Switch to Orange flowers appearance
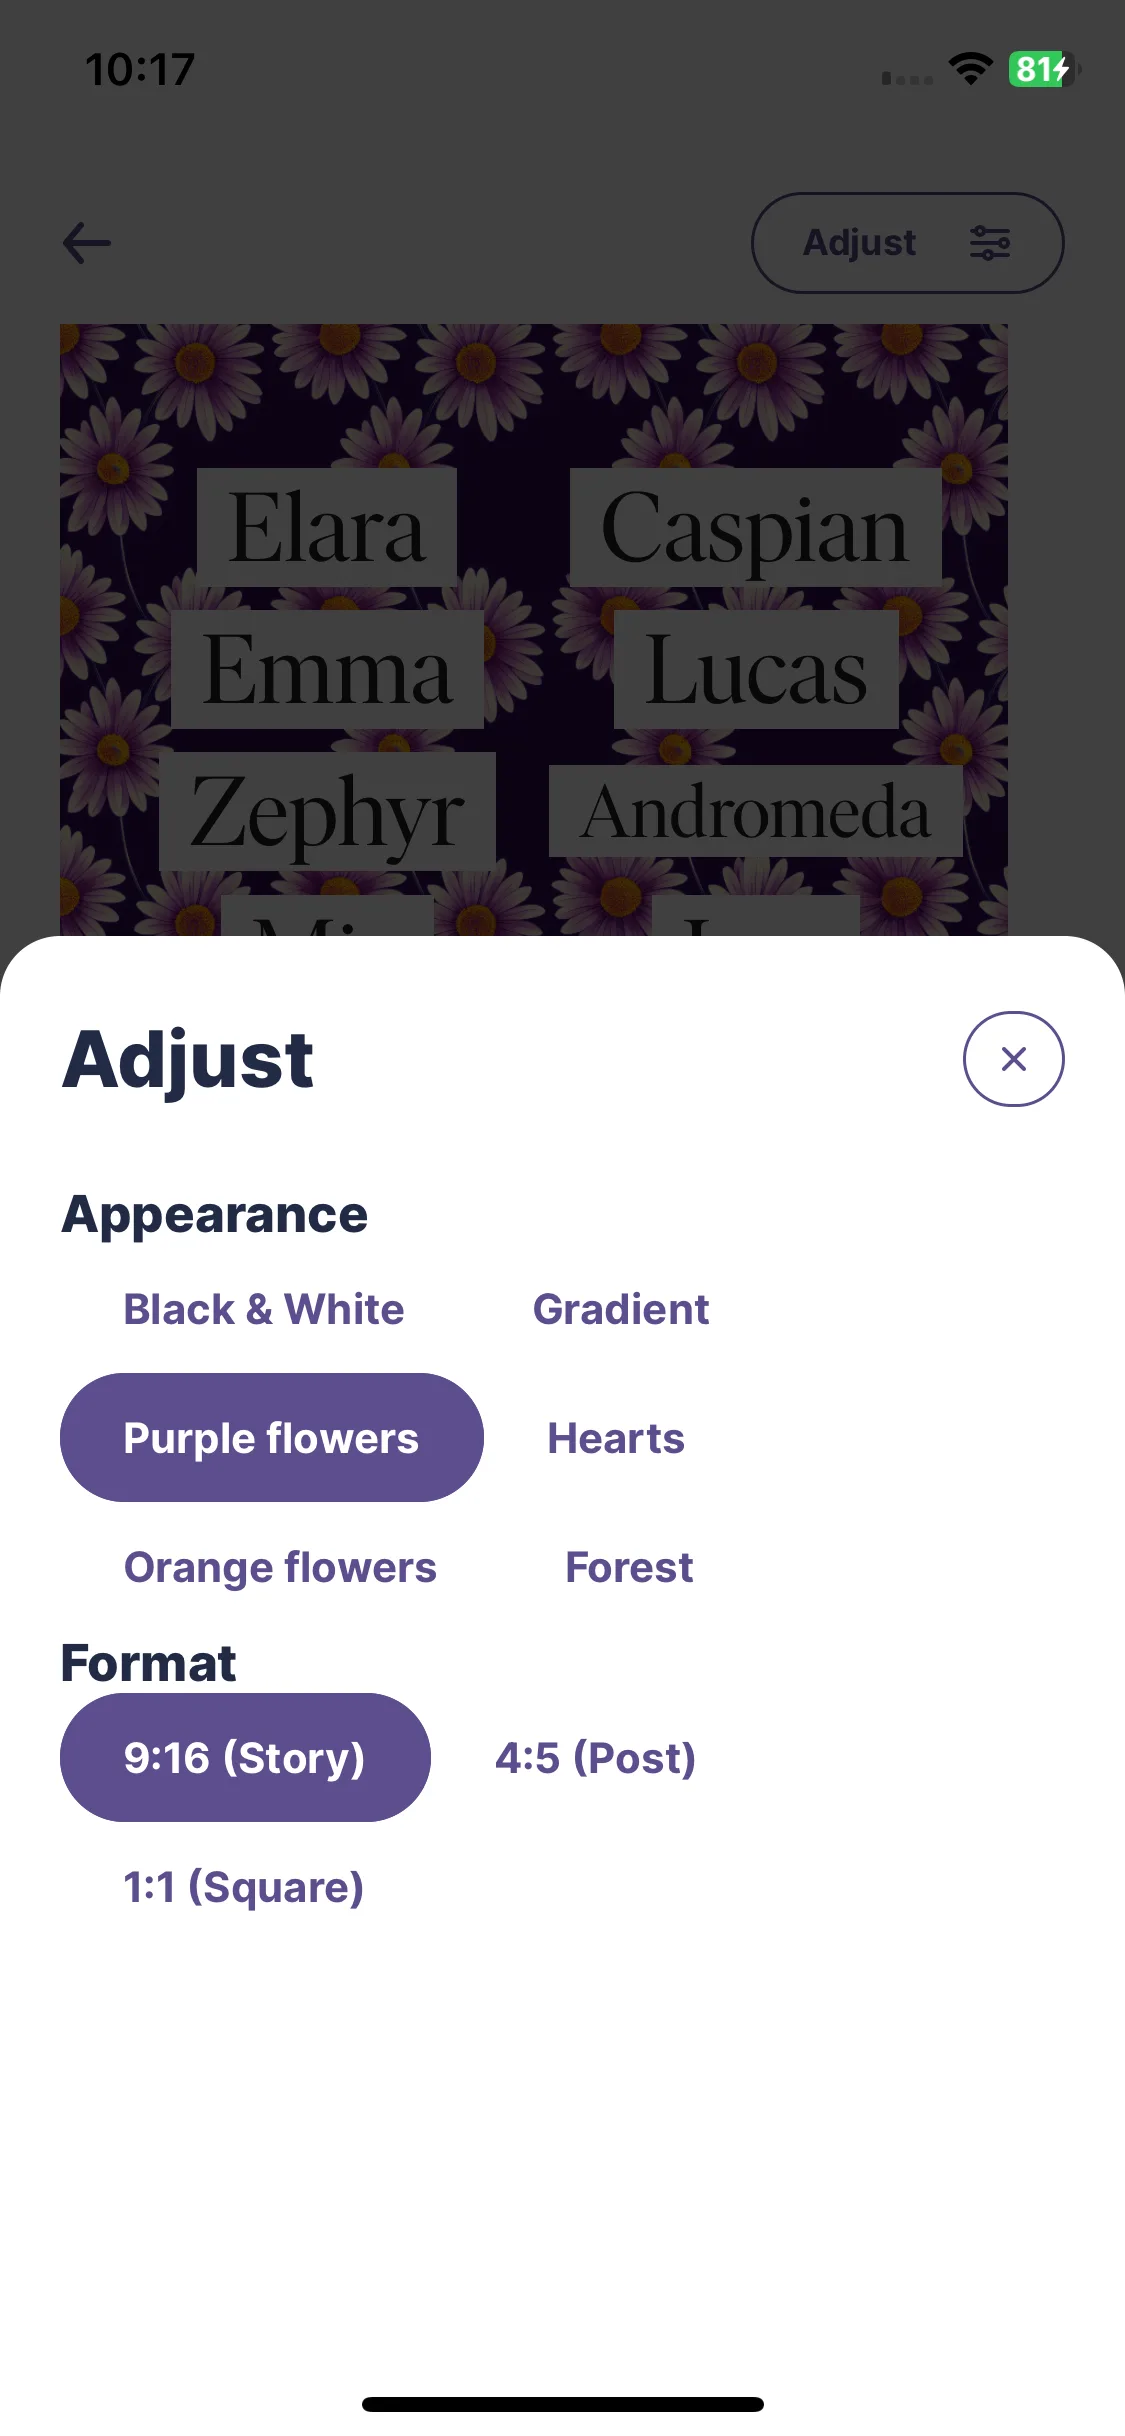The image size is (1125, 2436). click(x=280, y=1567)
